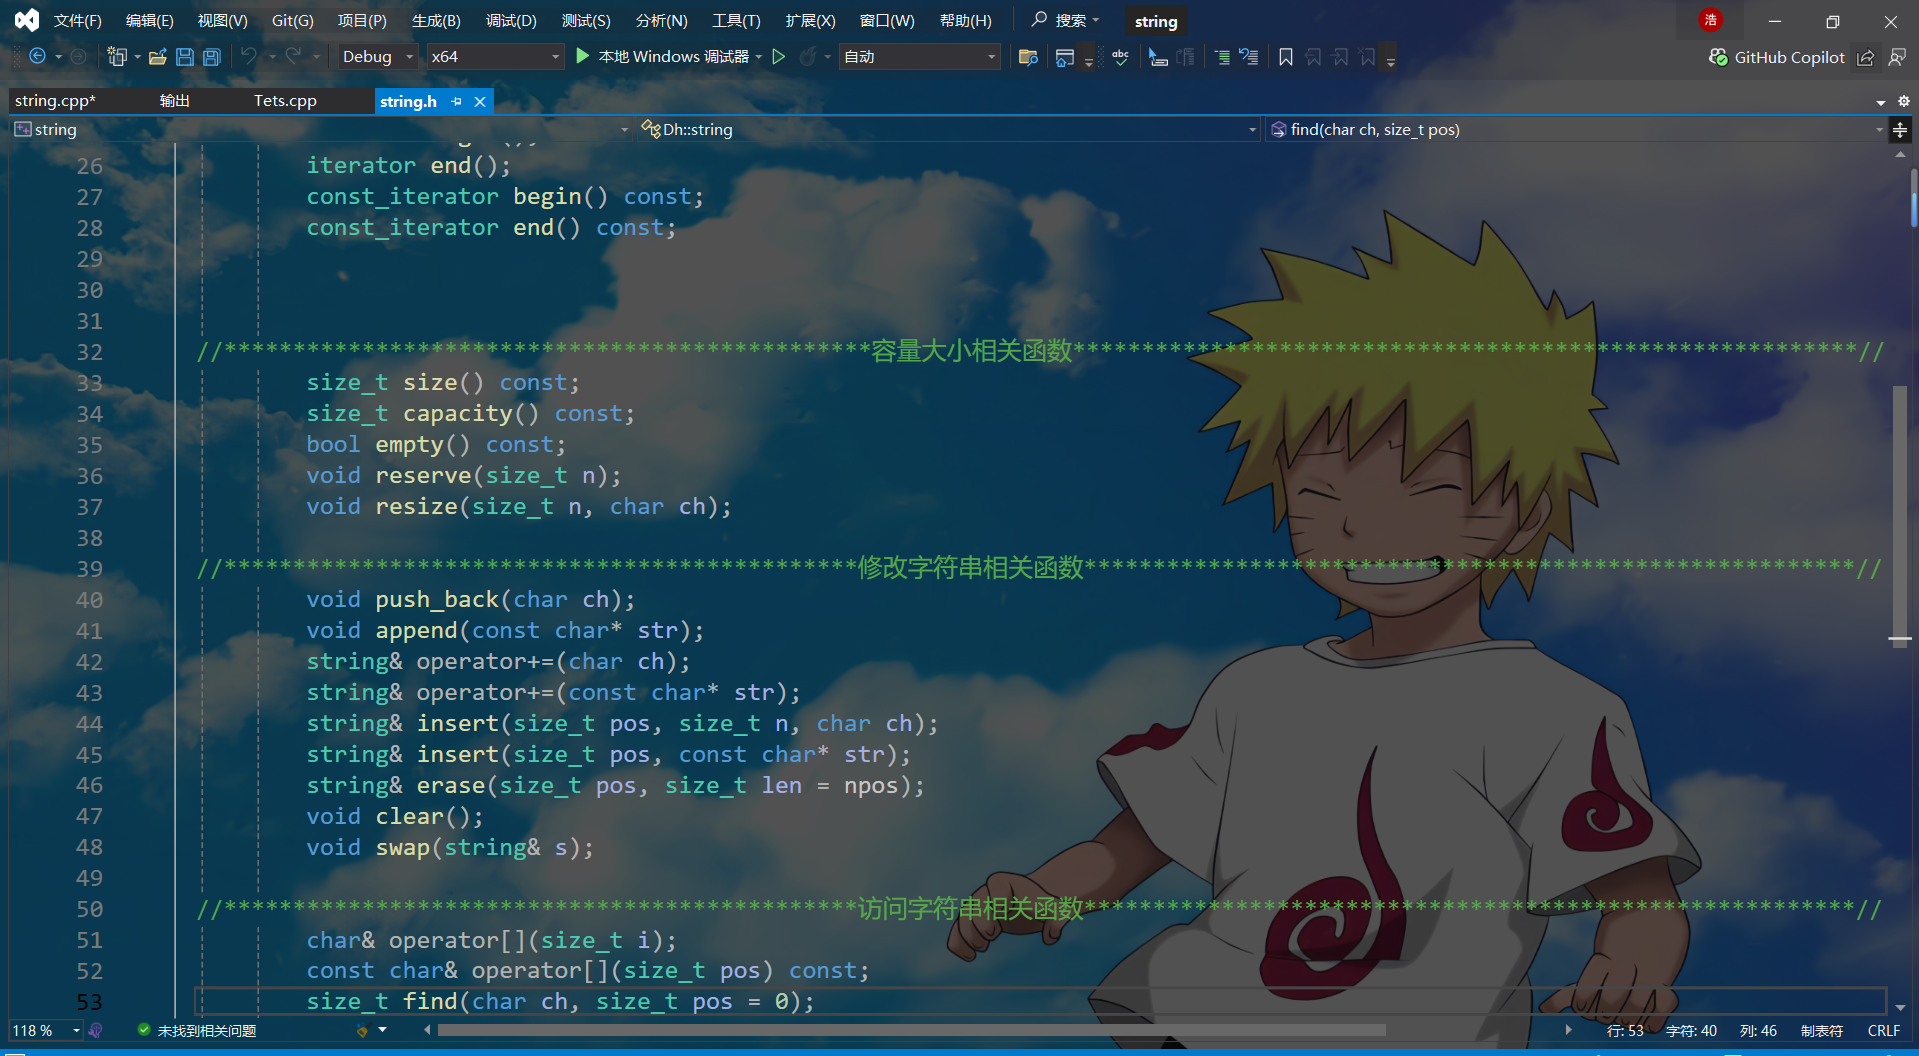This screenshot has width=1919, height=1056.
Task: Expand the open documents list arrow
Action: click(1881, 102)
